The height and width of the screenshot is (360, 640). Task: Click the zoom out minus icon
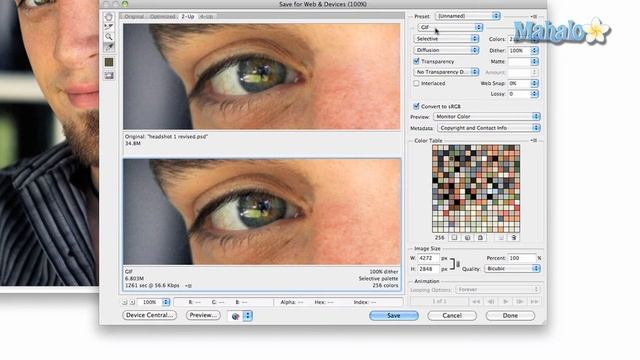tap(124, 302)
